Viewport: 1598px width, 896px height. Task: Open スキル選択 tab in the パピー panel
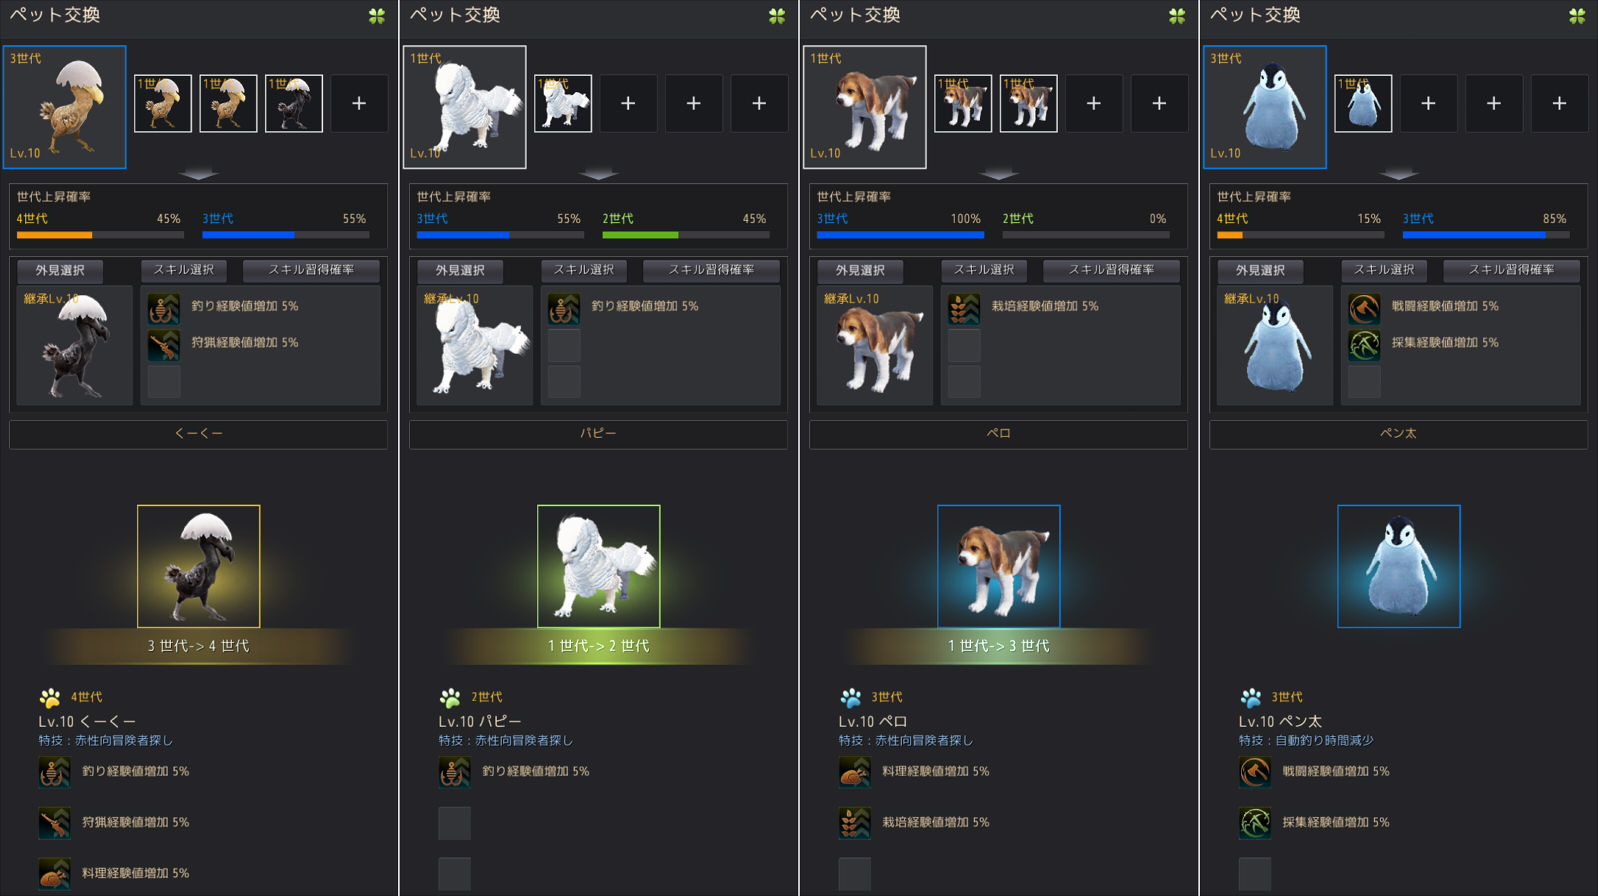coord(584,270)
